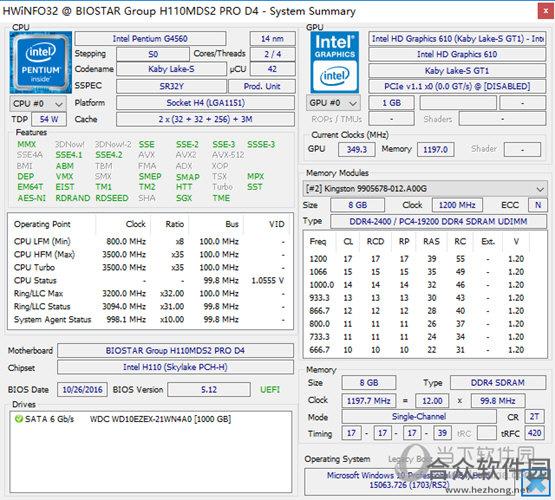Open the GPU #0 selector dropdown
The width and height of the screenshot is (555, 500).
click(x=333, y=103)
